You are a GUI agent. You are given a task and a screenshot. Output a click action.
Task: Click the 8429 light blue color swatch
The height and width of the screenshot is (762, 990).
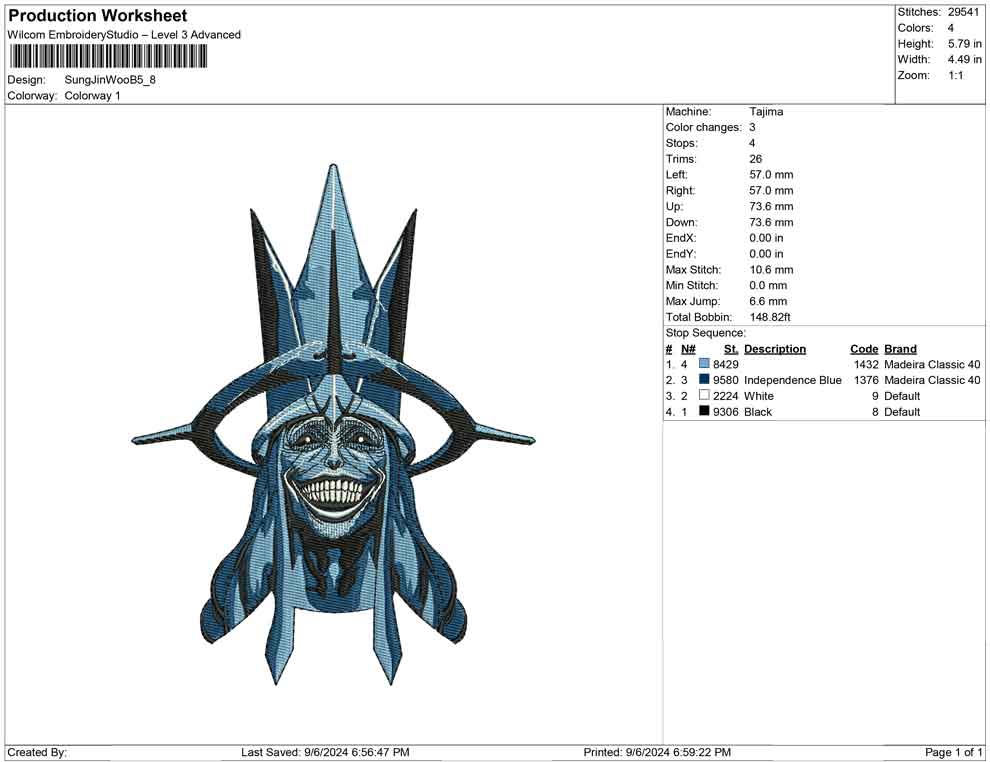click(x=704, y=364)
